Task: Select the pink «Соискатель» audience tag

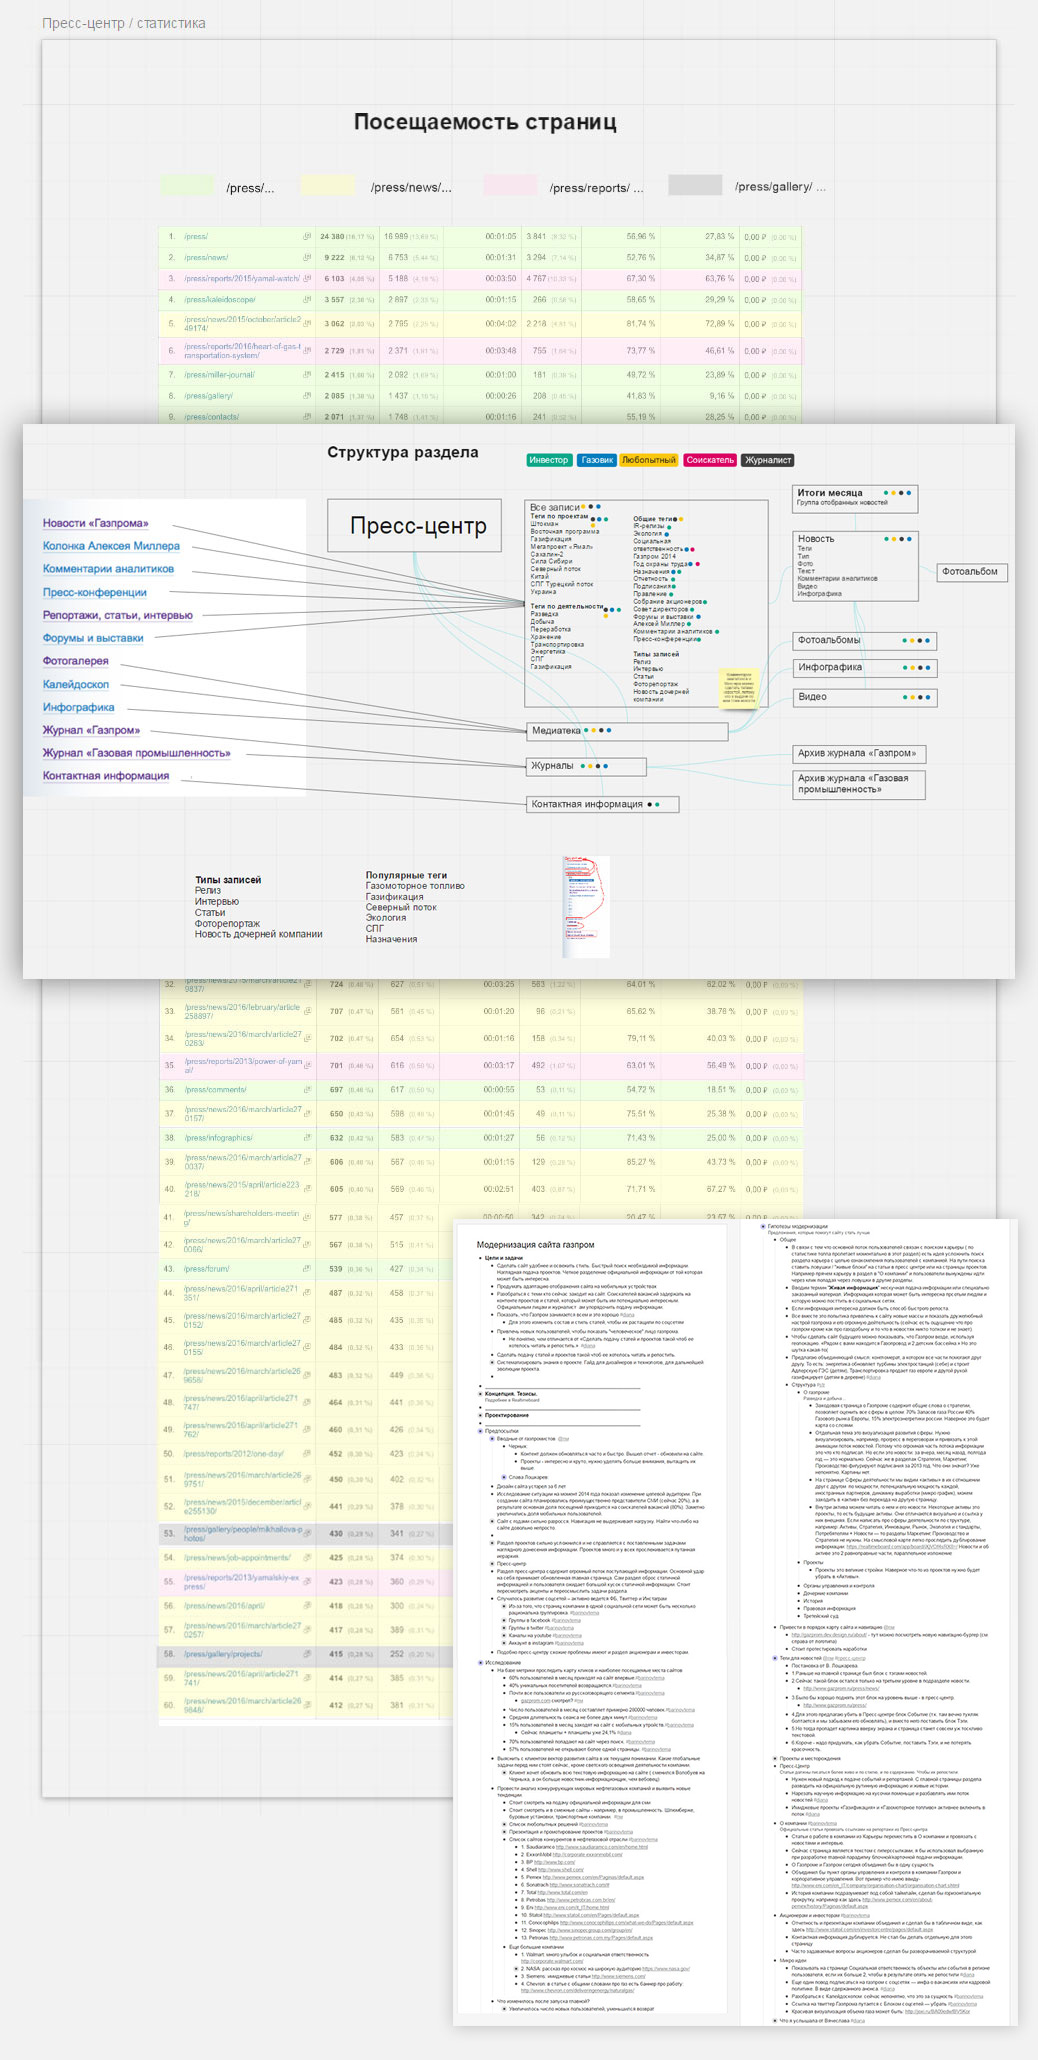Action: coord(710,460)
